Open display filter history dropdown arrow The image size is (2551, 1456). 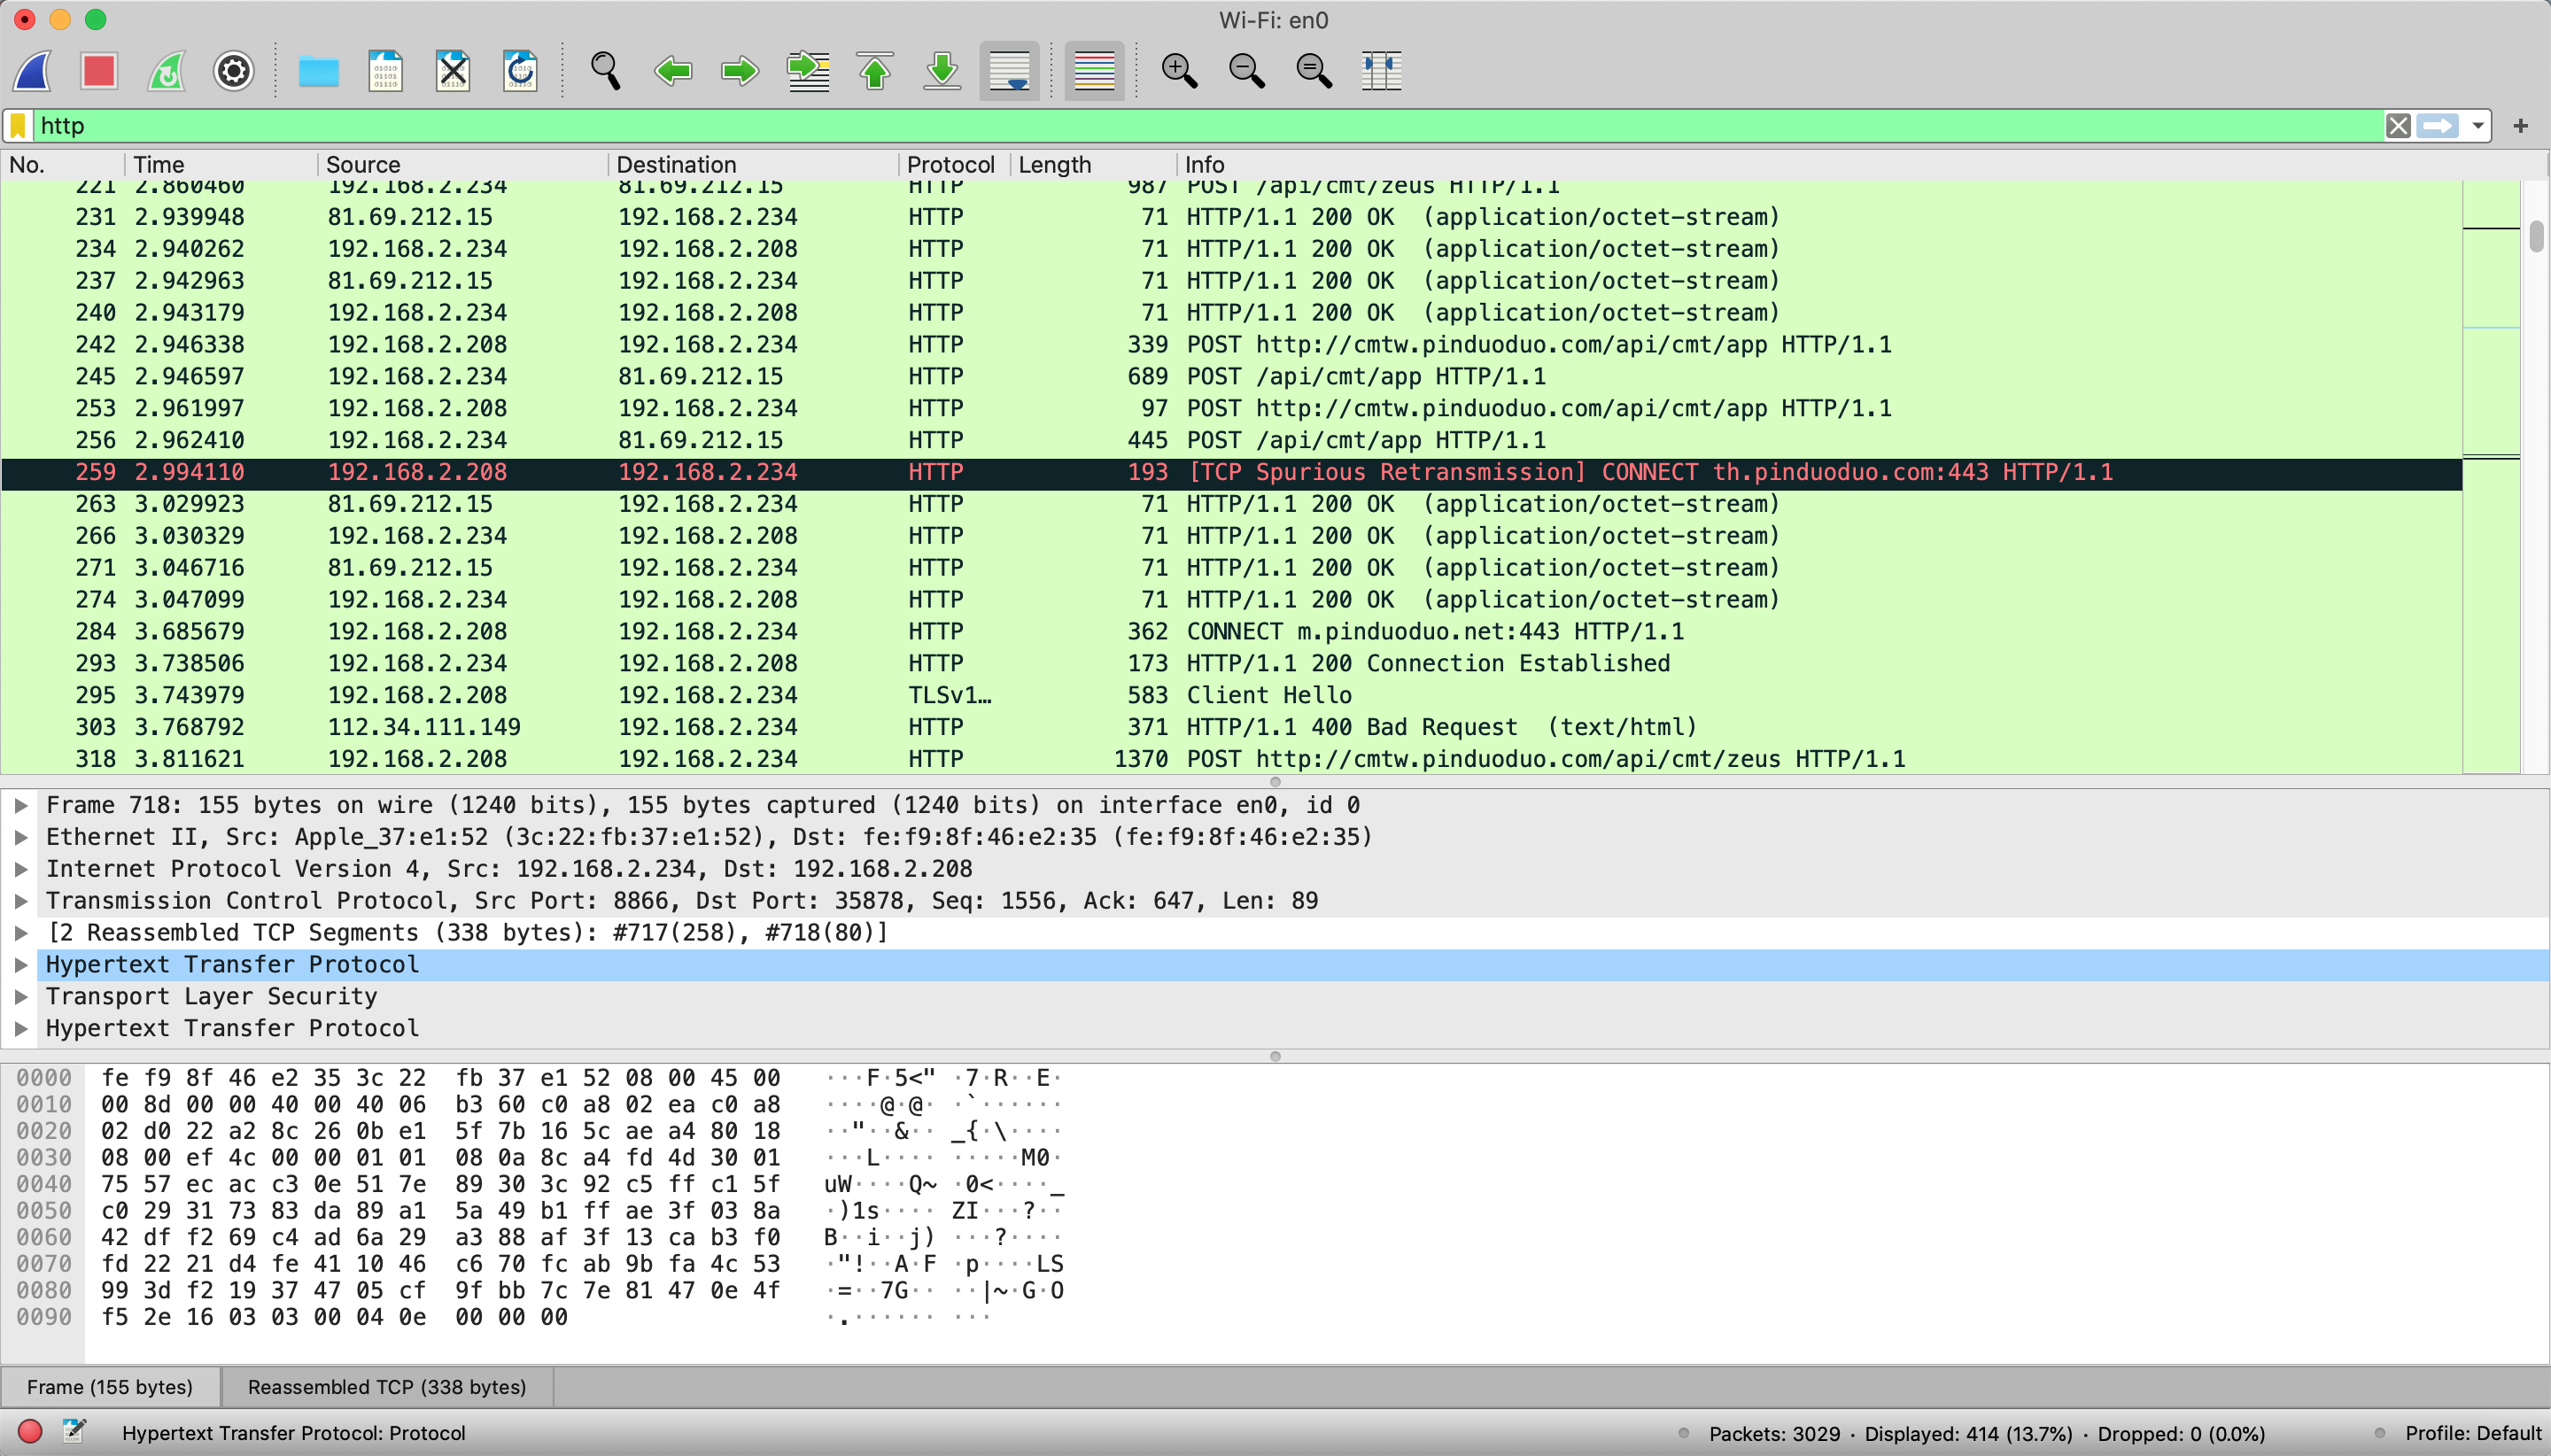click(2477, 126)
